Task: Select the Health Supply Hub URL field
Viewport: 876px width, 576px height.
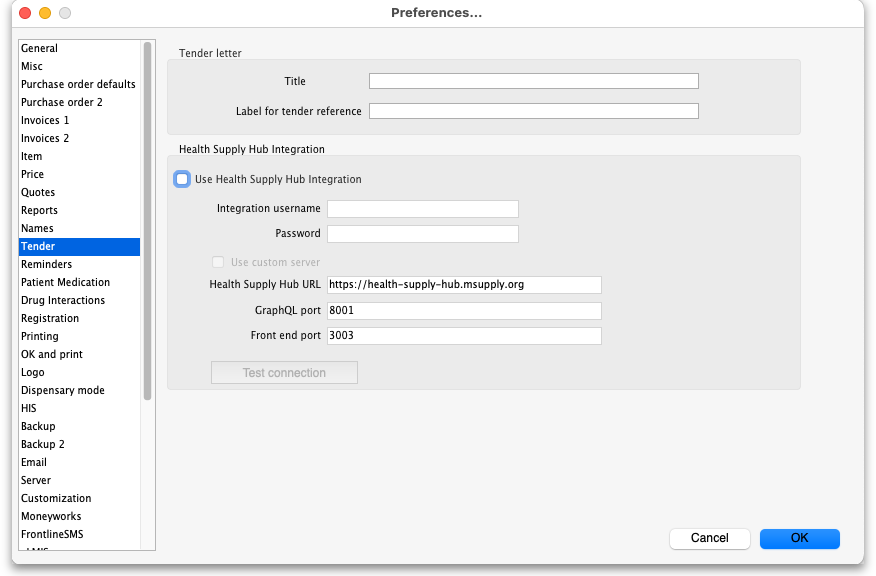Action: tap(464, 285)
